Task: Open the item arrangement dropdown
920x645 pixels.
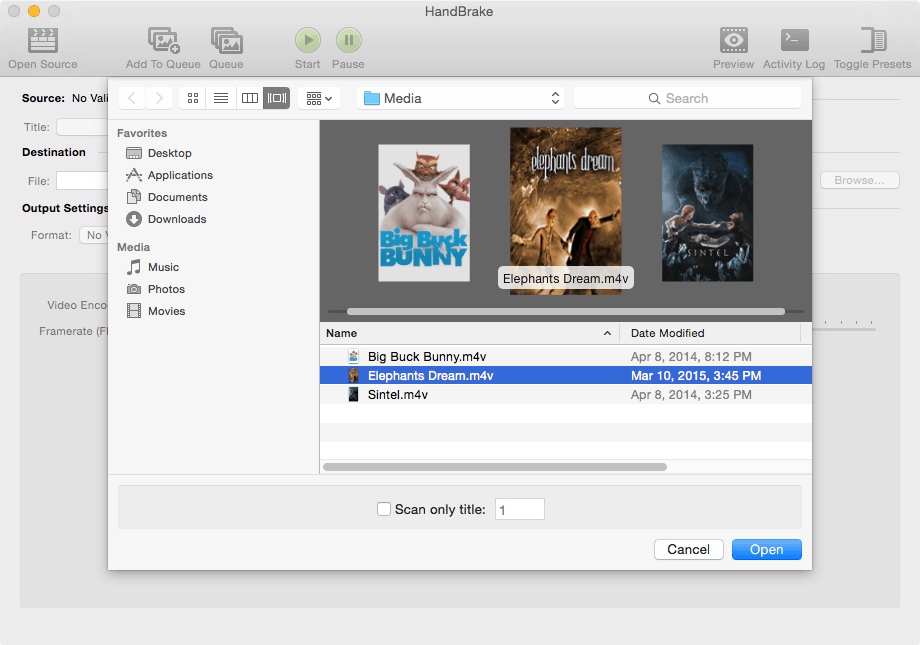Action: point(320,98)
